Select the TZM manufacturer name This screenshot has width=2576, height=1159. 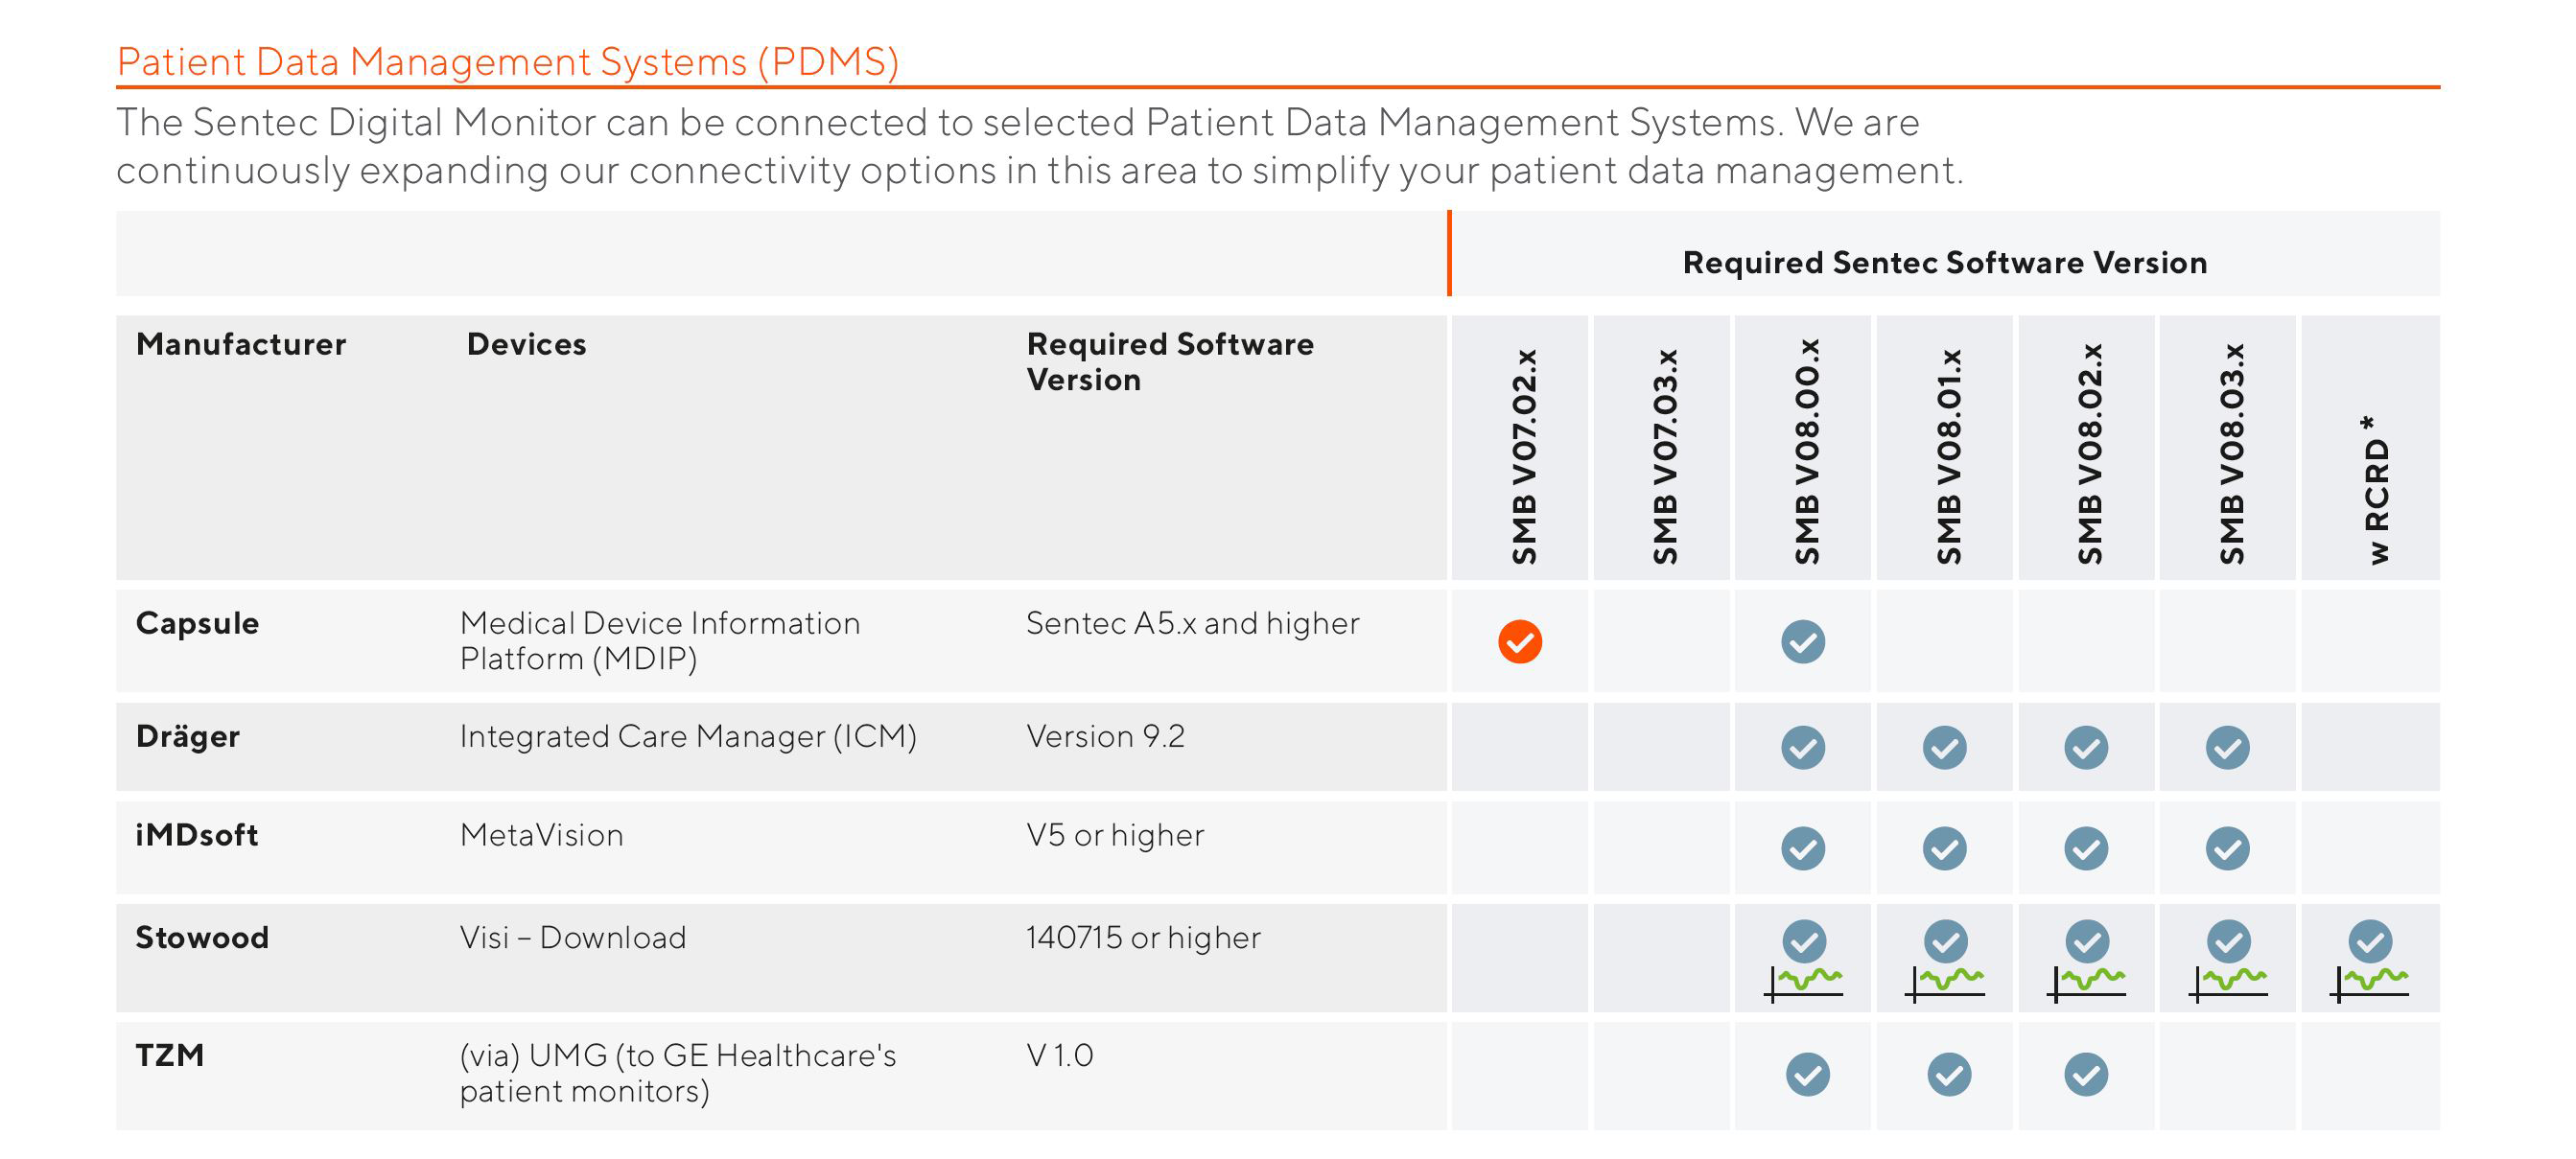170,1055
